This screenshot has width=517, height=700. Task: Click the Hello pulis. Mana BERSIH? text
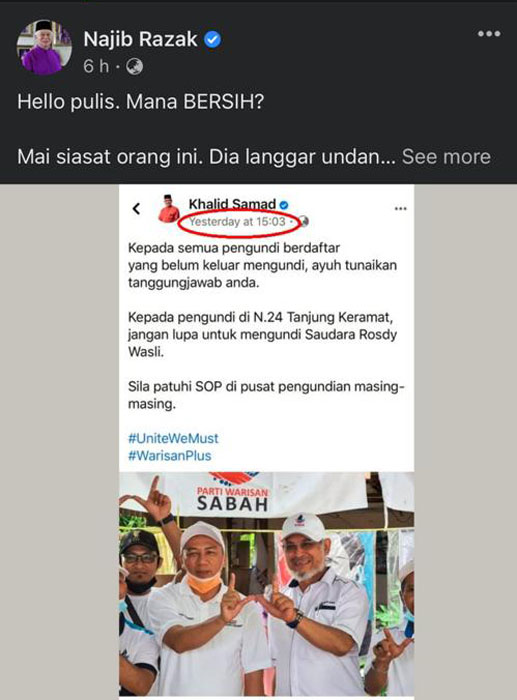click(141, 101)
